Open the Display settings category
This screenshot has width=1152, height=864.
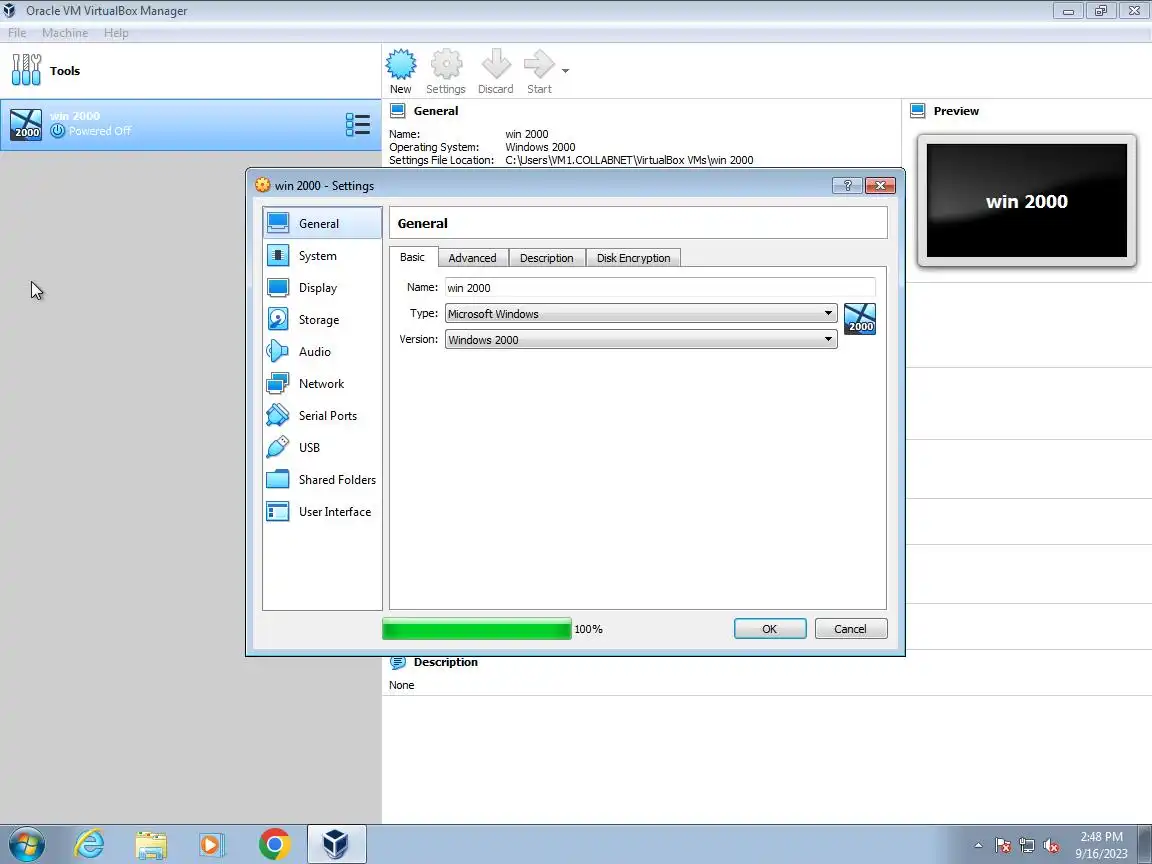(x=322, y=287)
